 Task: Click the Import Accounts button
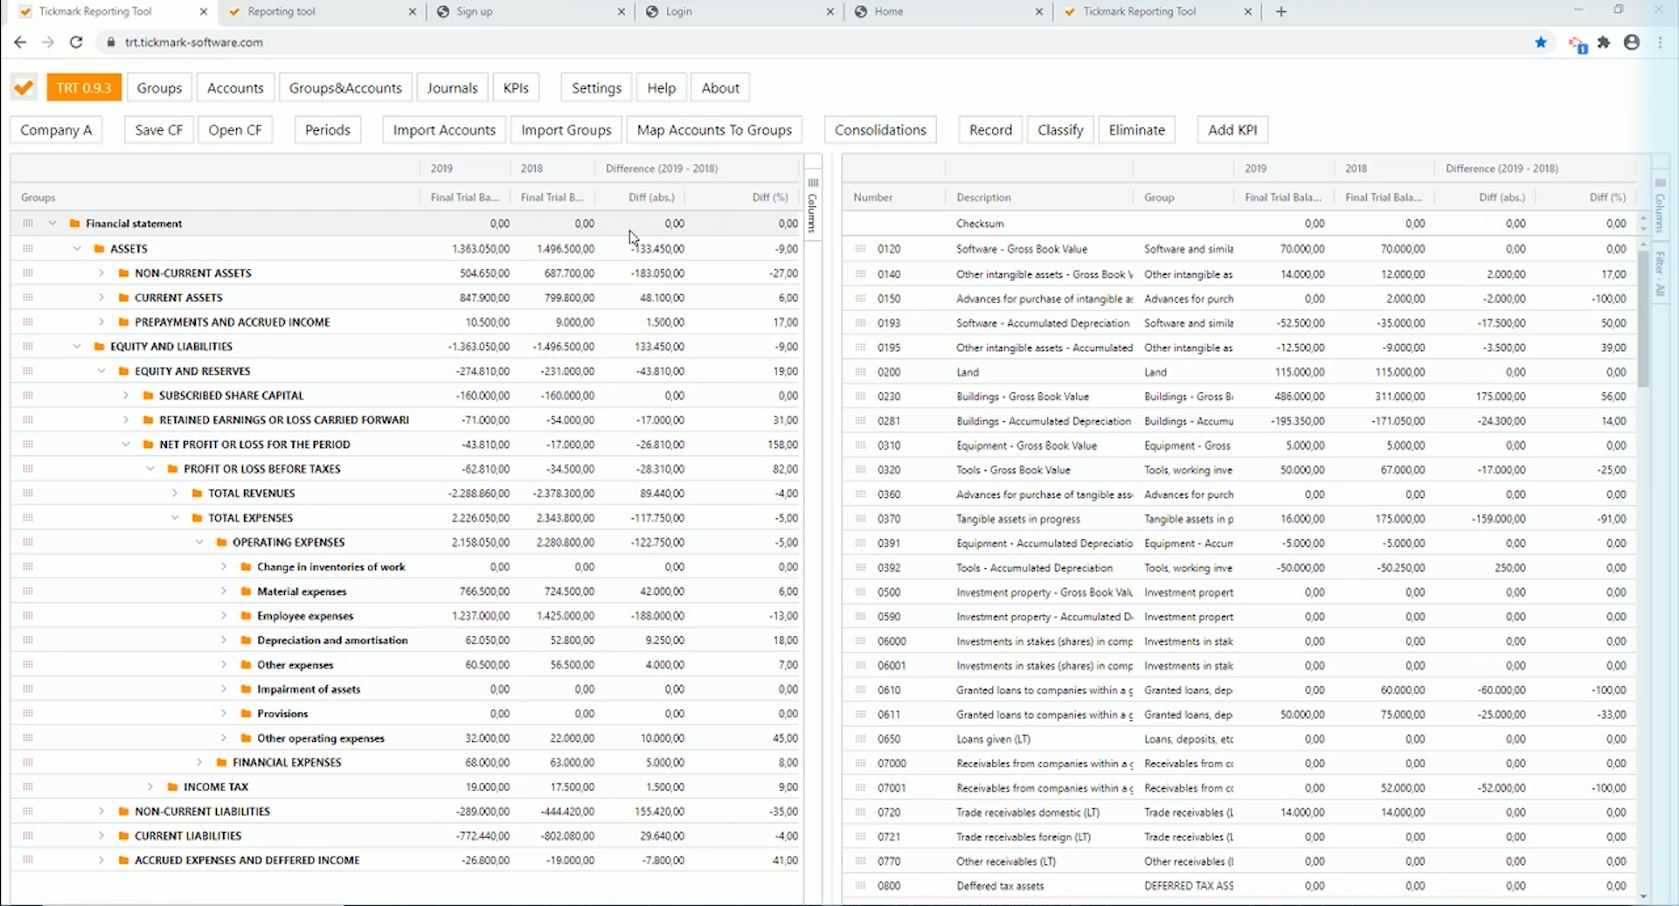(444, 130)
